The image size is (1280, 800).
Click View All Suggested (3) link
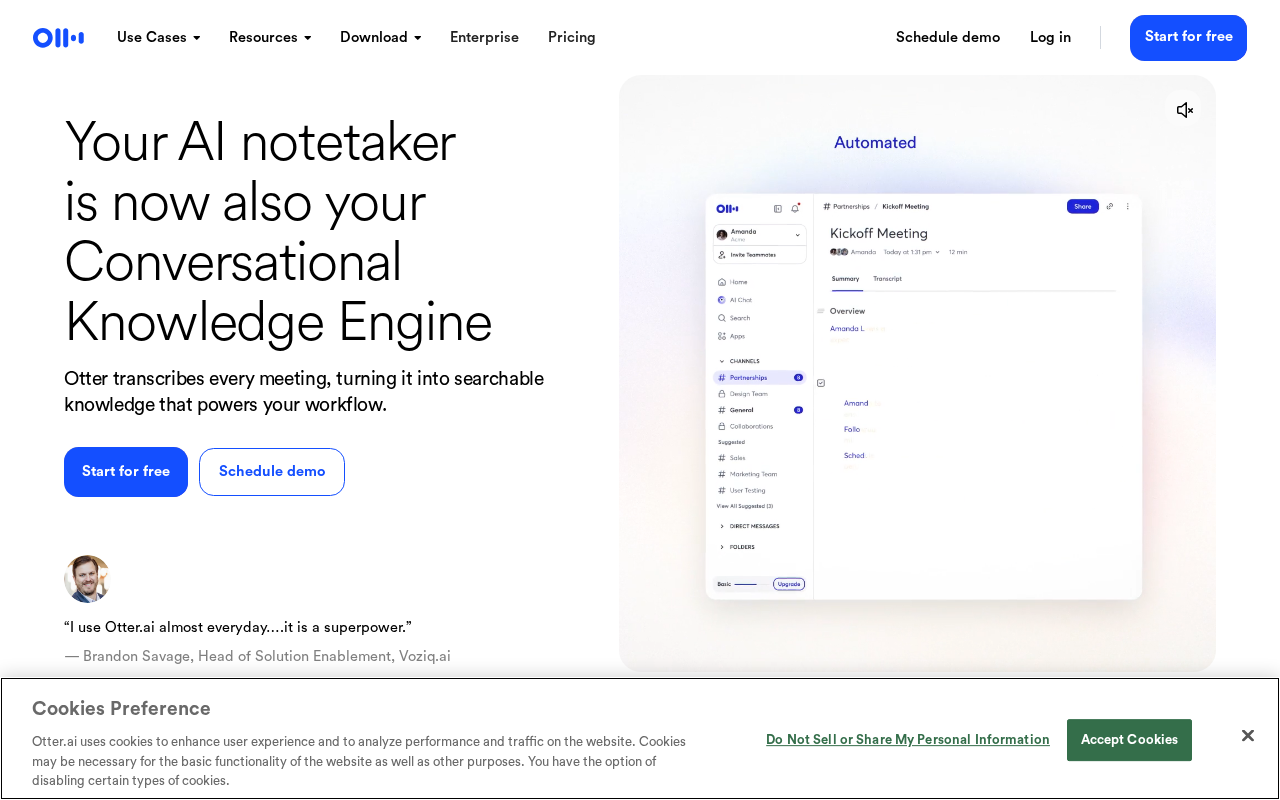coord(745,506)
